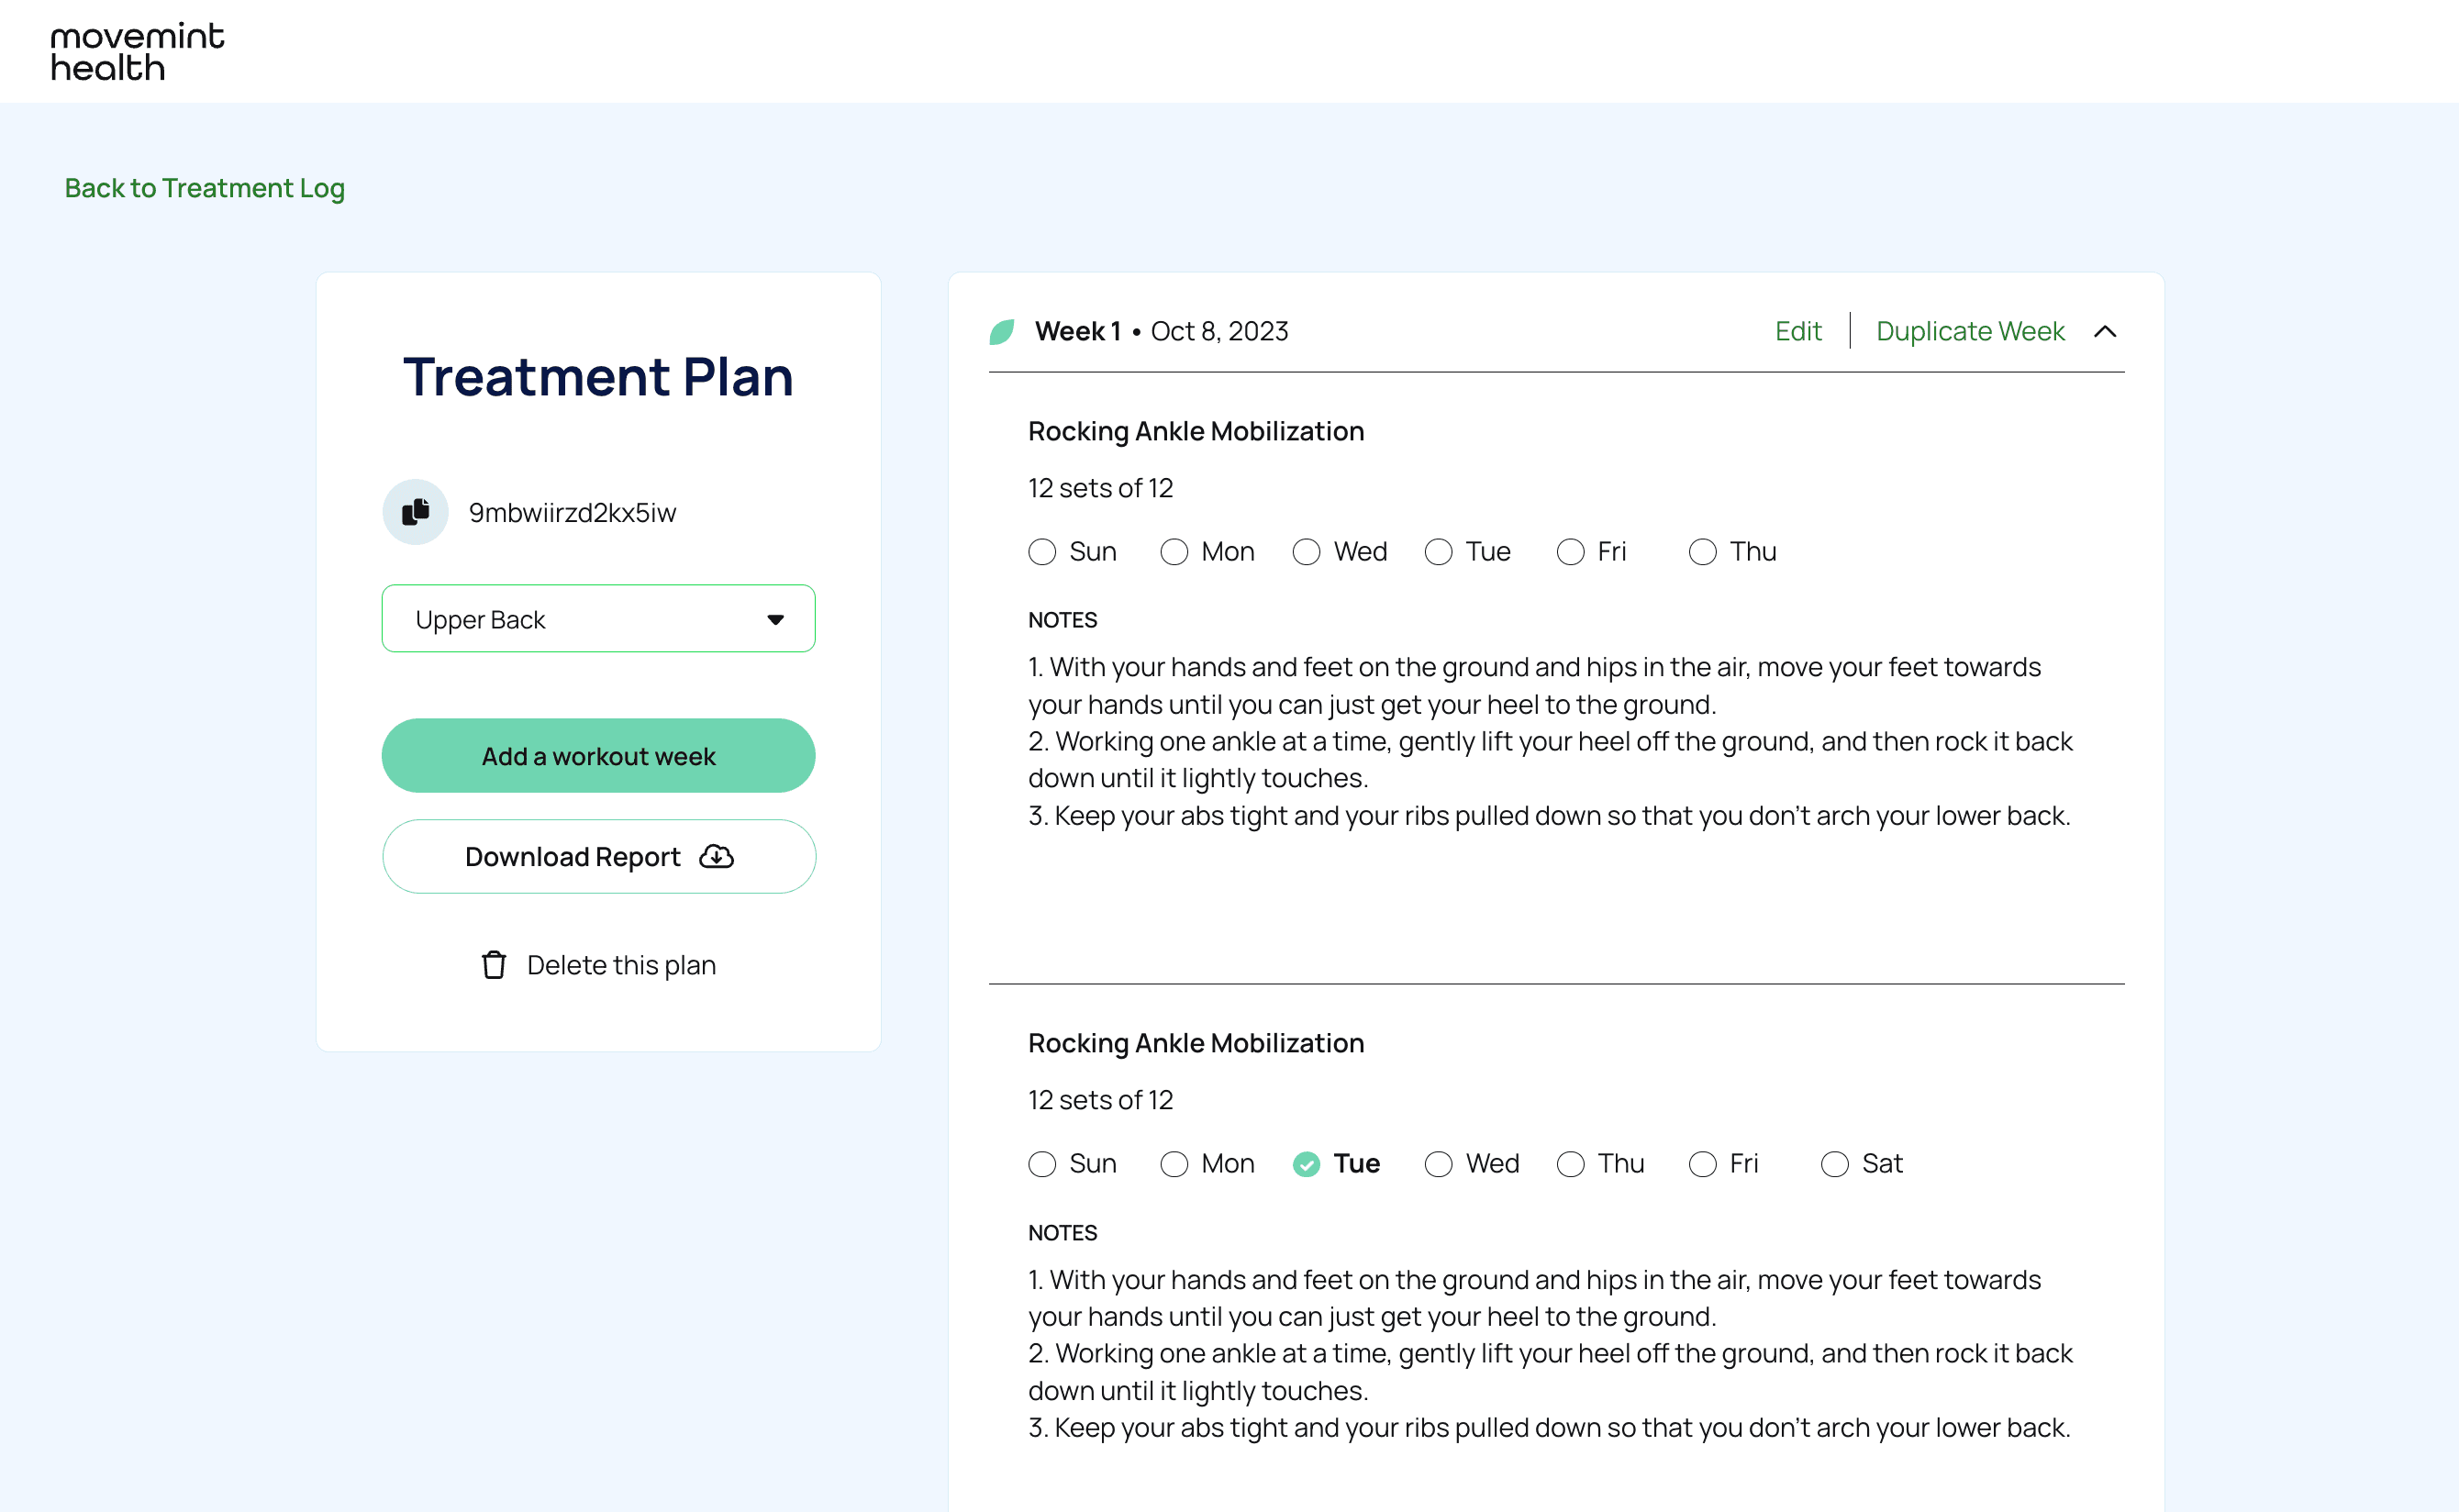Select Mon on the first exercise
Viewport: 2459px width, 1512px height.
point(1174,552)
